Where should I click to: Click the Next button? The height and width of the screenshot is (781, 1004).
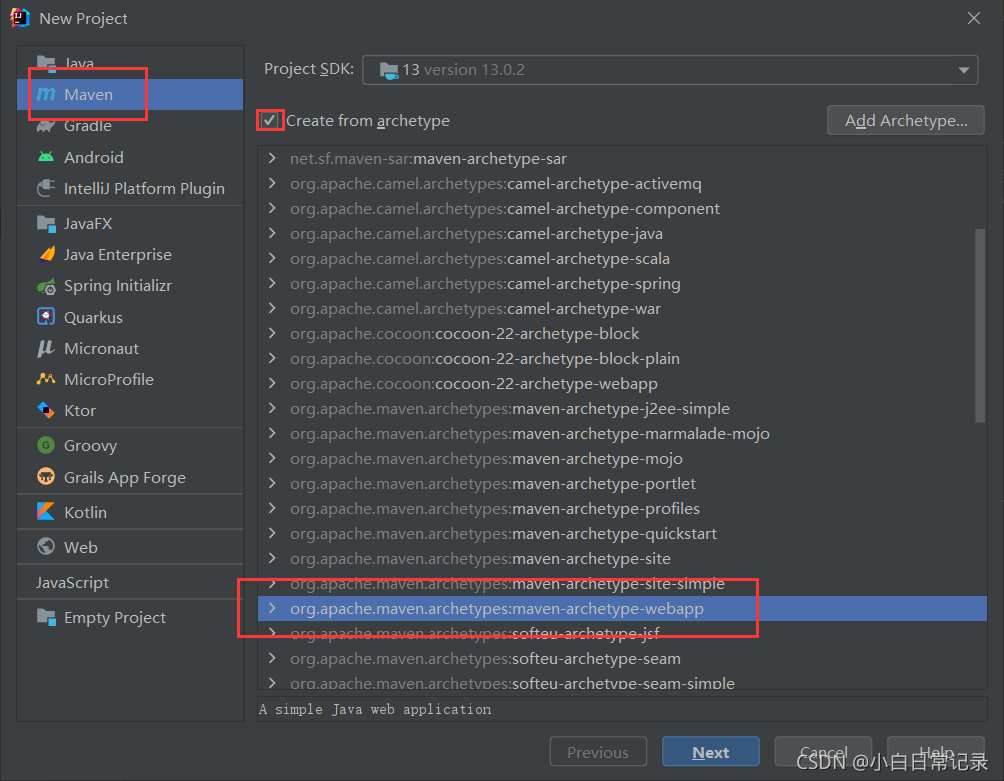point(711,752)
